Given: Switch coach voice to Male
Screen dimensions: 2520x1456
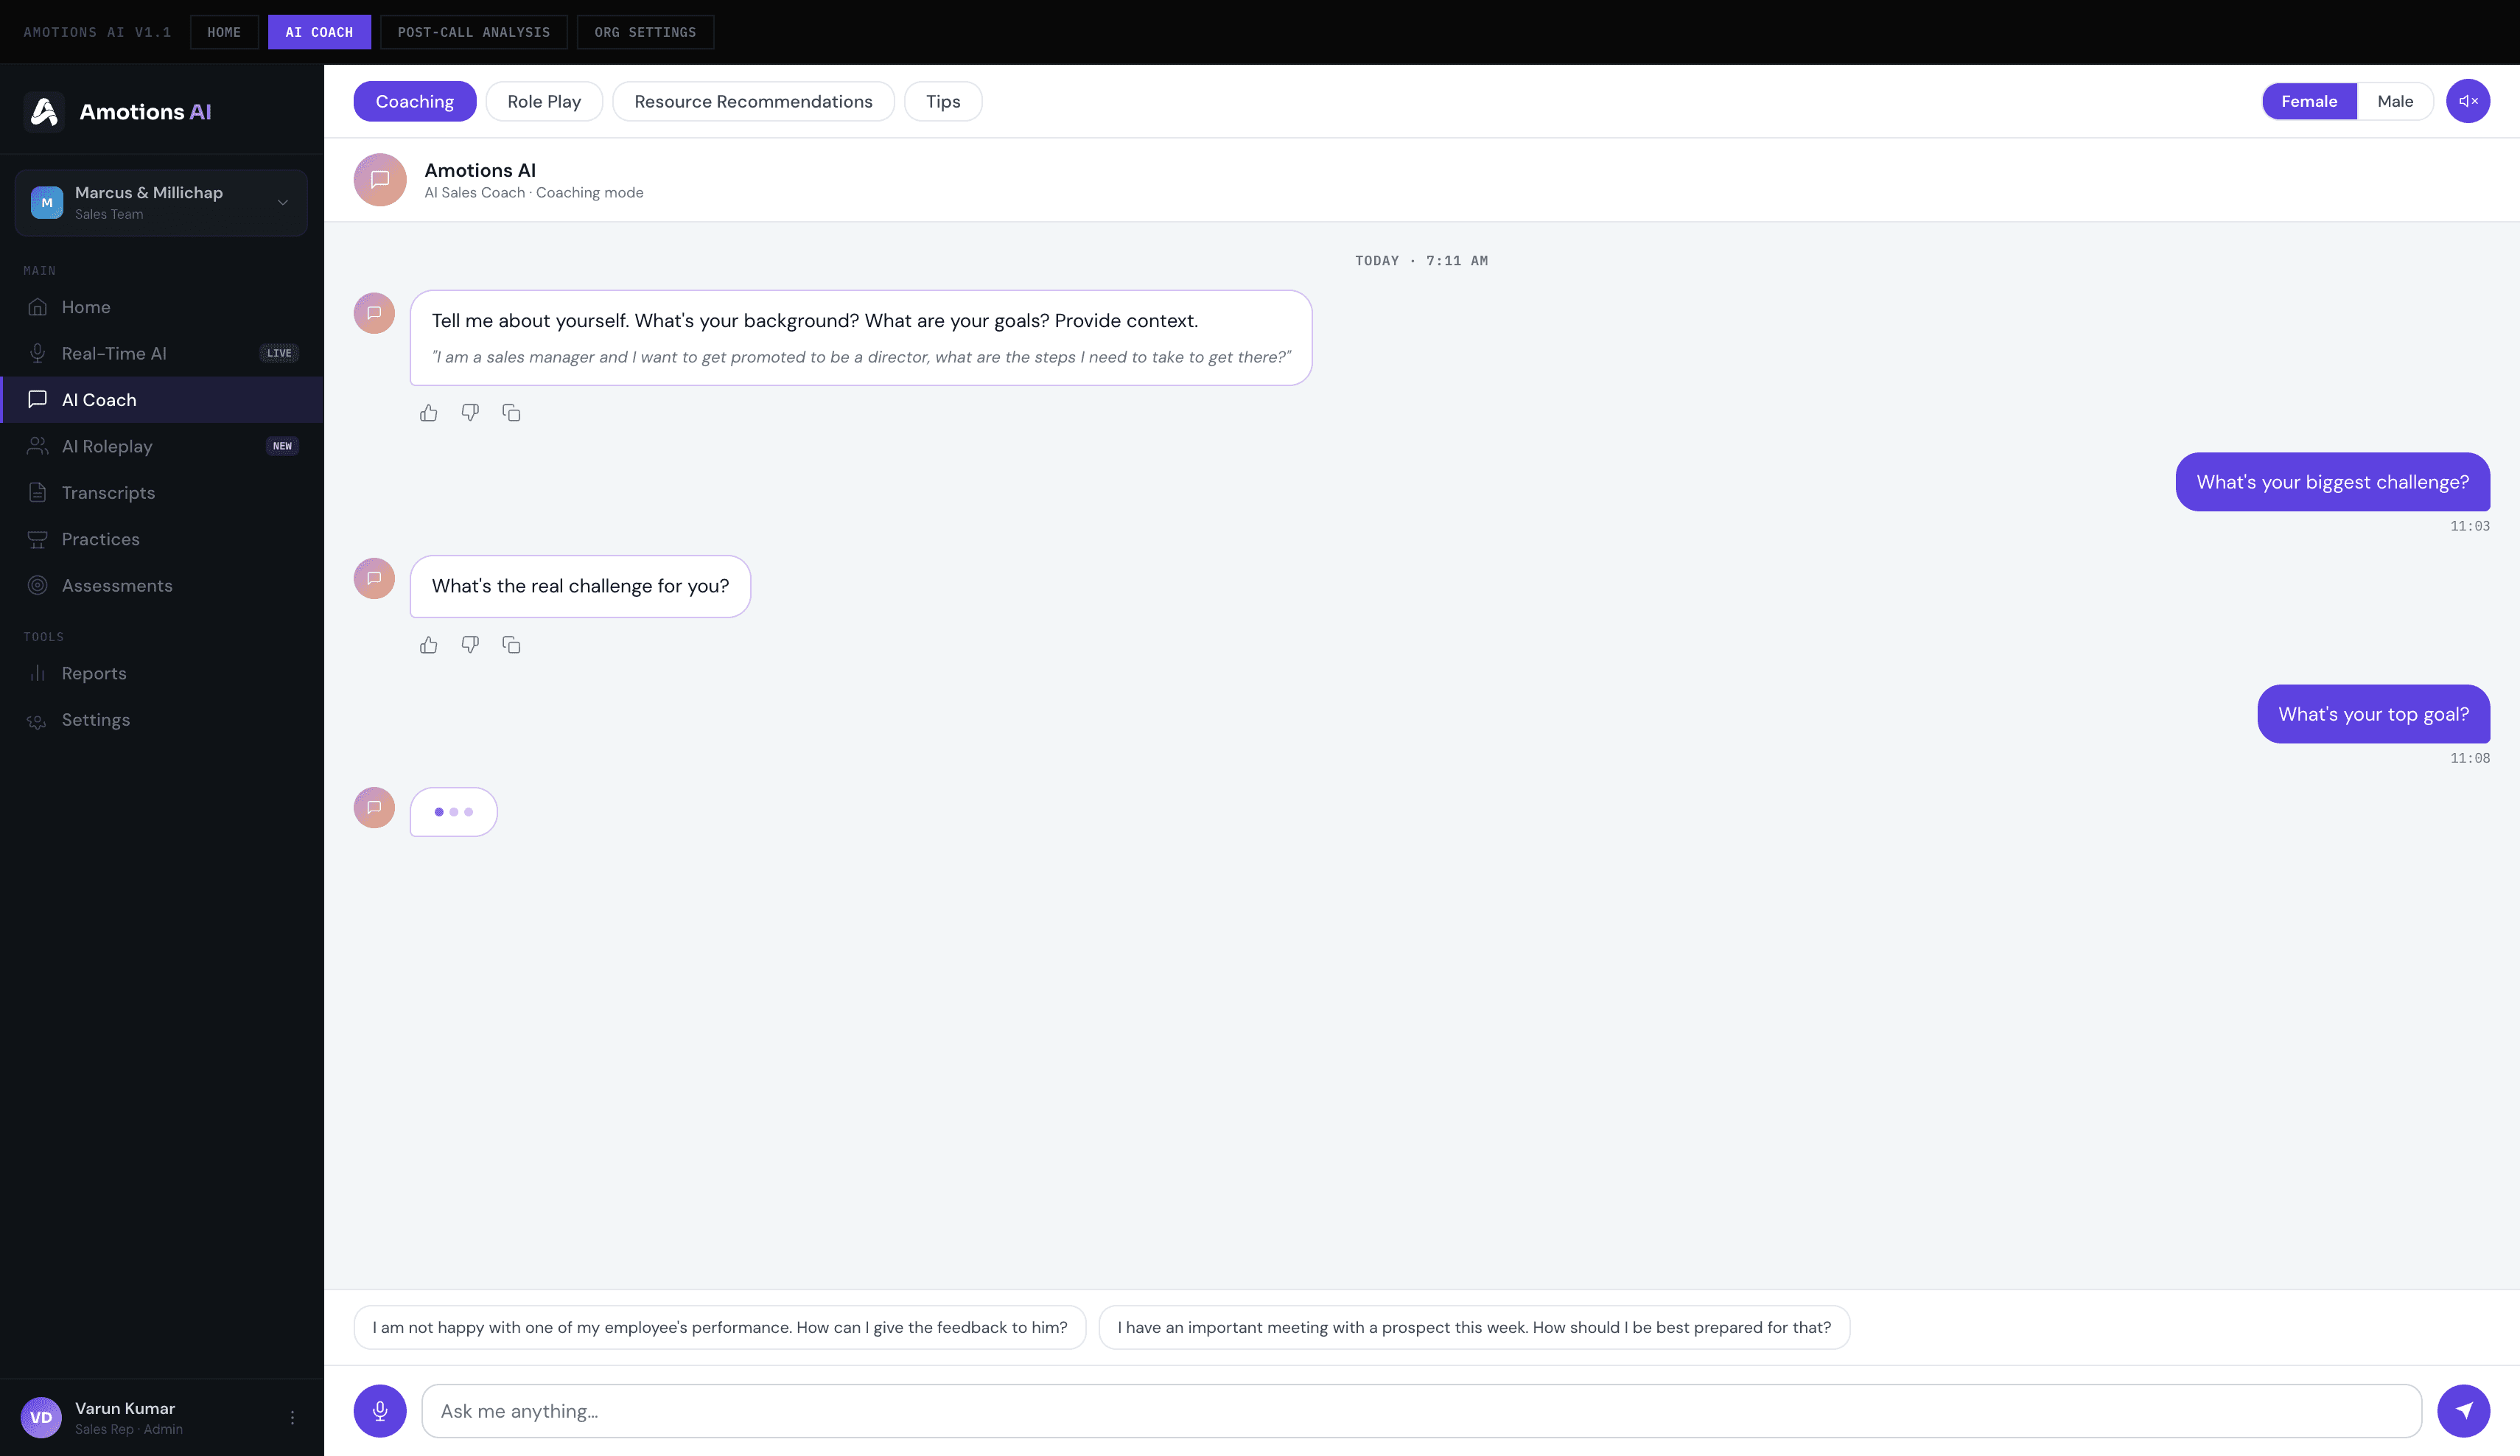Looking at the screenshot, I should tap(2394, 101).
